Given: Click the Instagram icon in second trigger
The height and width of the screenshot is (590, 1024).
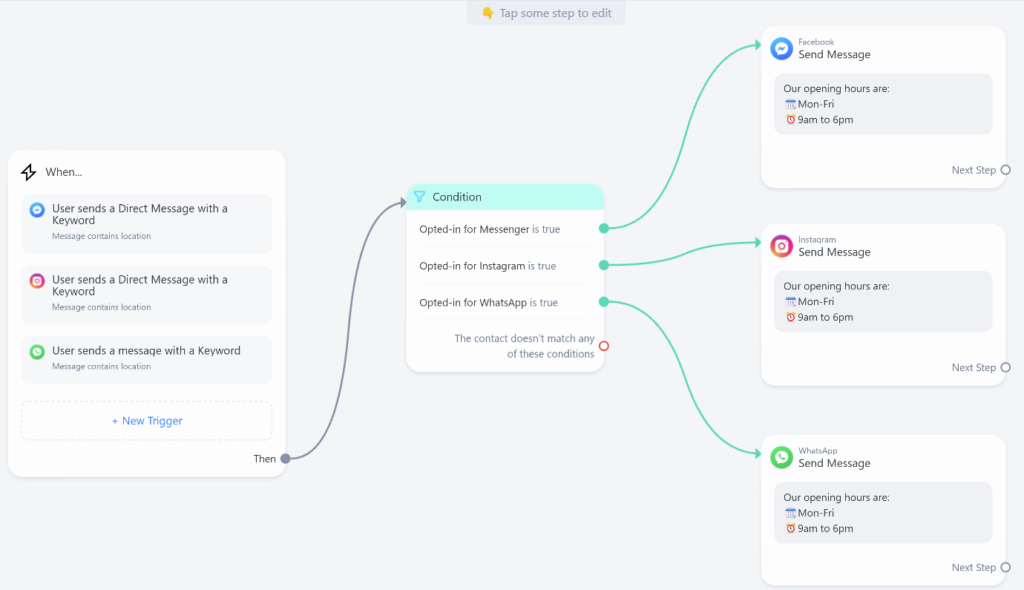Looking at the screenshot, I should [37, 281].
